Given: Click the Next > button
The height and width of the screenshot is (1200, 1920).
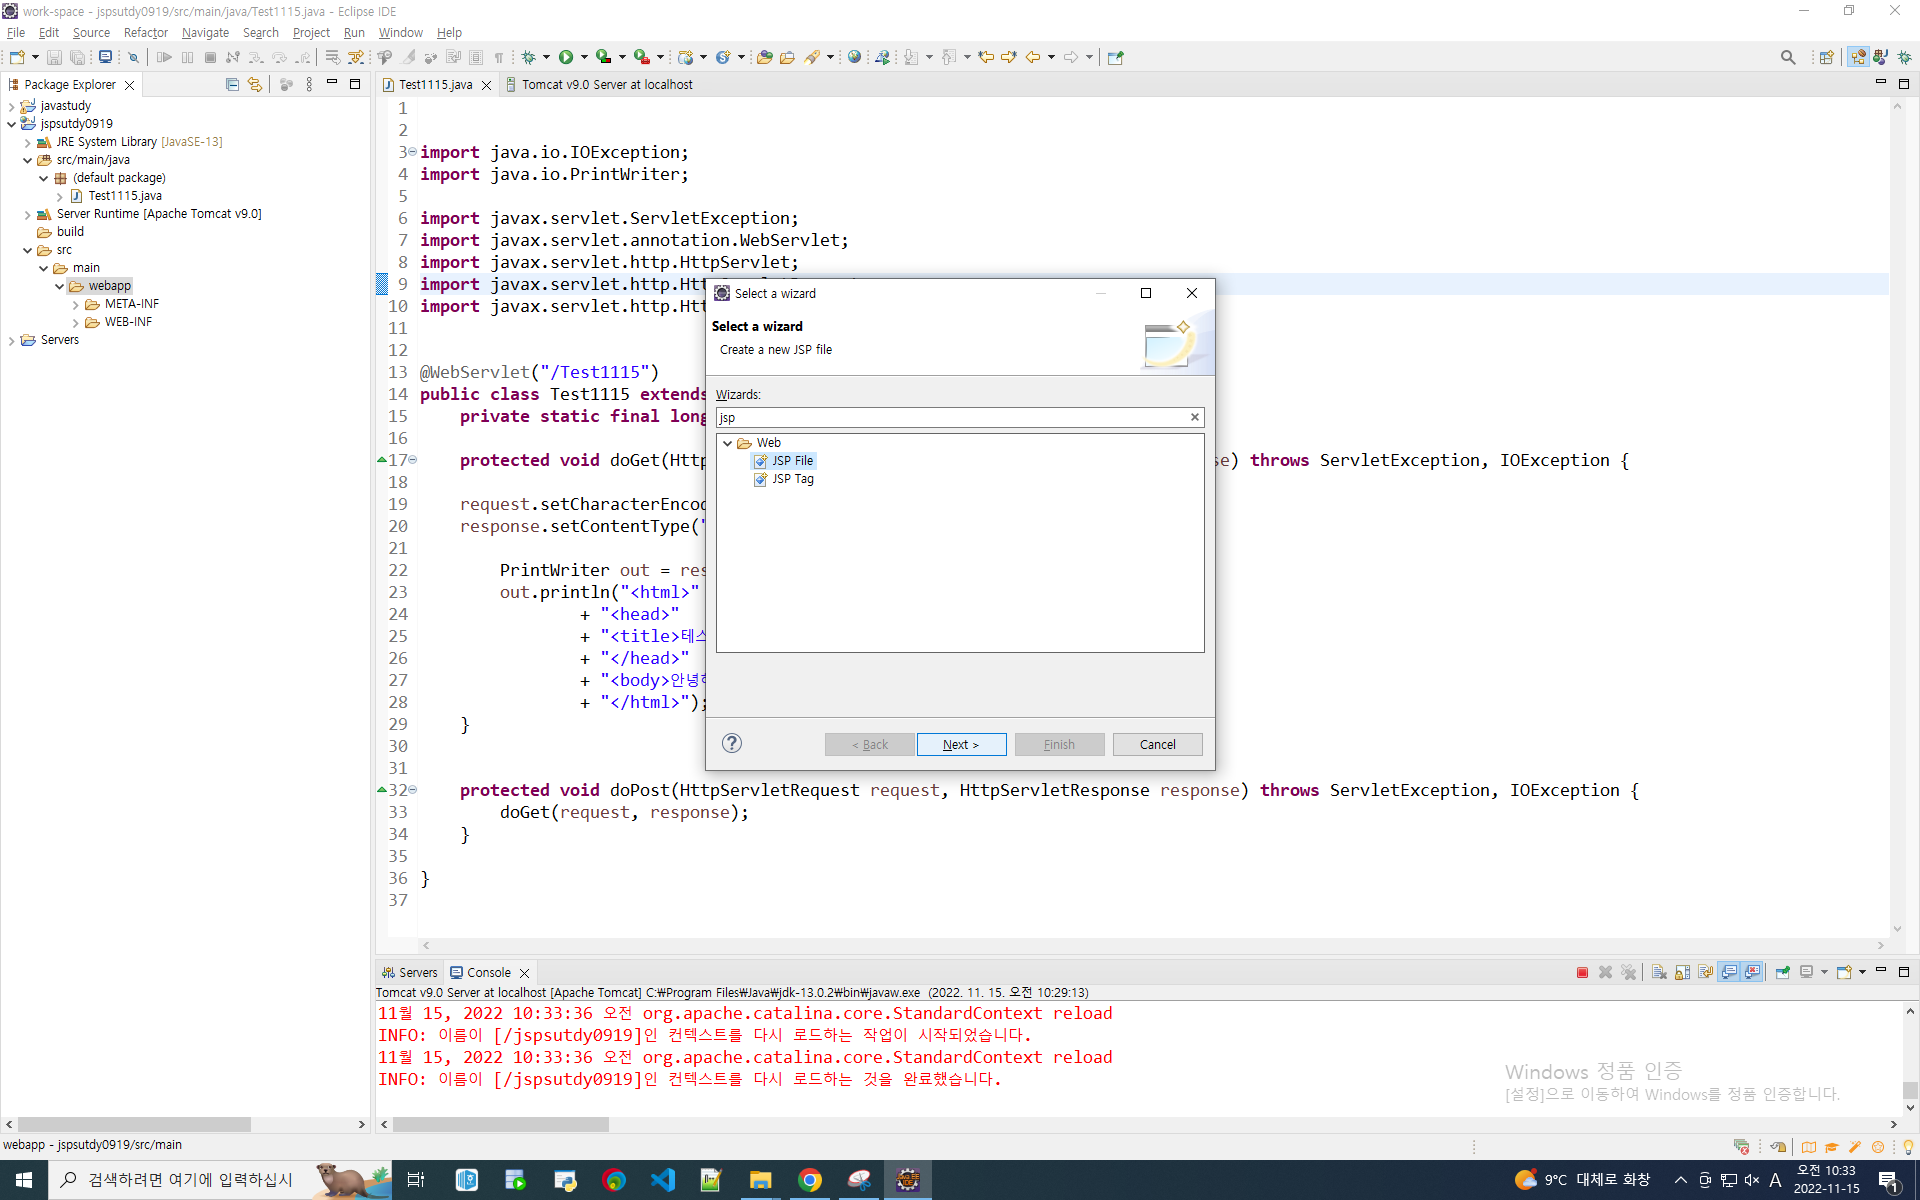Looking at the screenshot, I should [x=960, y=744].
